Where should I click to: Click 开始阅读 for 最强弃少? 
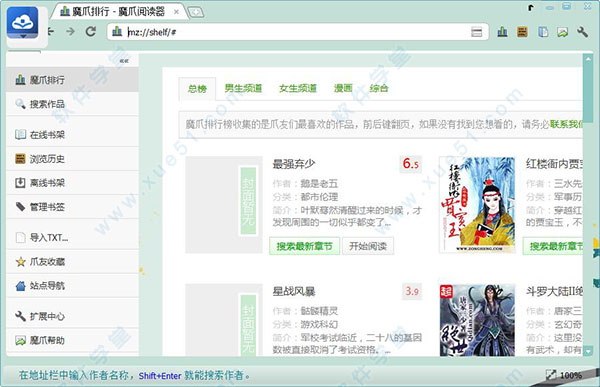(x=368, y=246)
